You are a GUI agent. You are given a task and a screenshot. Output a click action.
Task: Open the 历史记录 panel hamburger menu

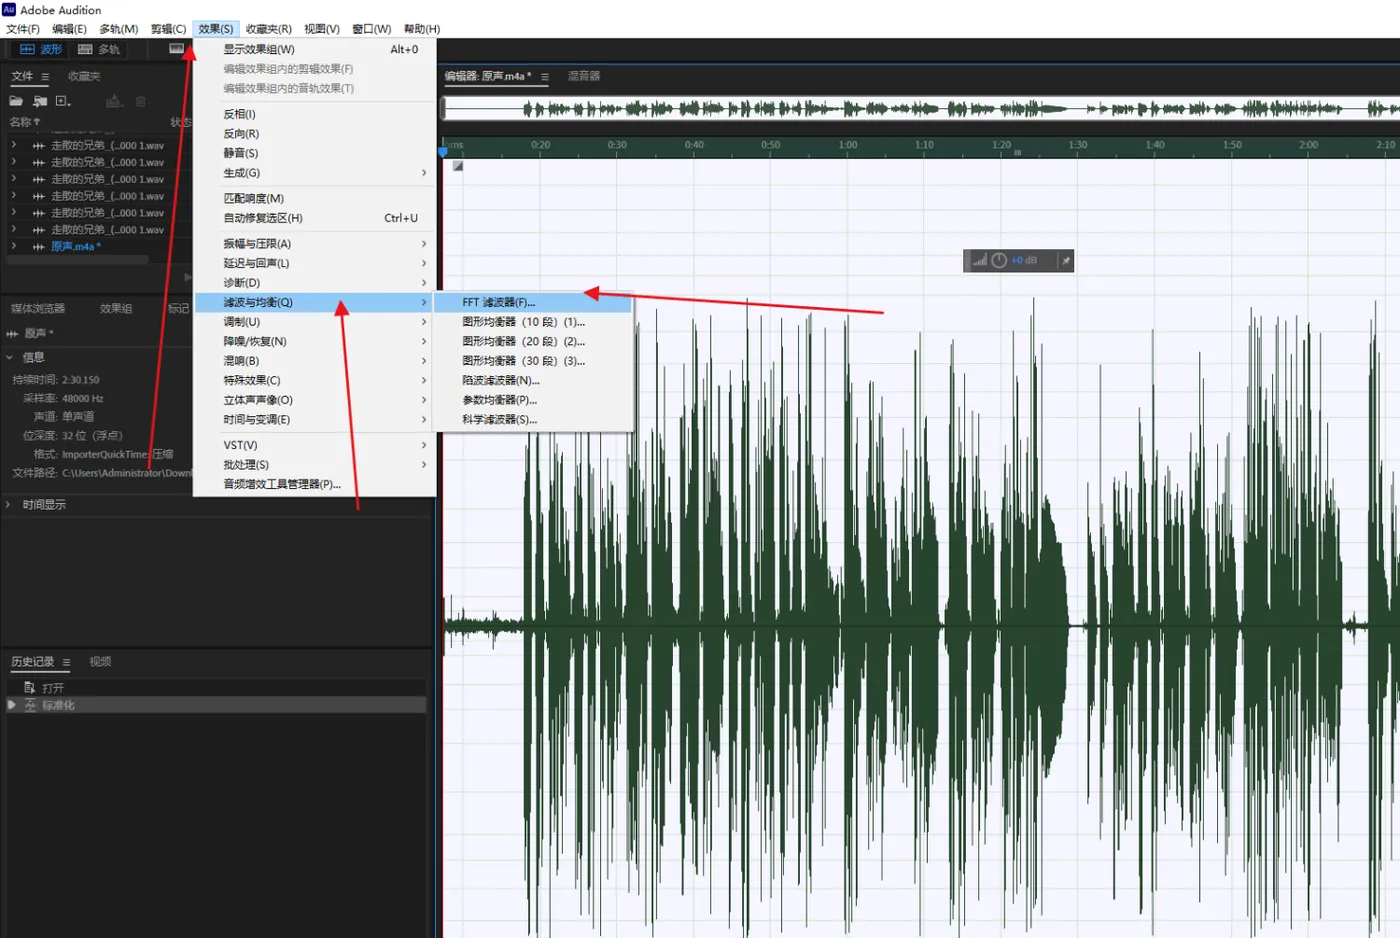pyautogui.click(x=67, y=662)
